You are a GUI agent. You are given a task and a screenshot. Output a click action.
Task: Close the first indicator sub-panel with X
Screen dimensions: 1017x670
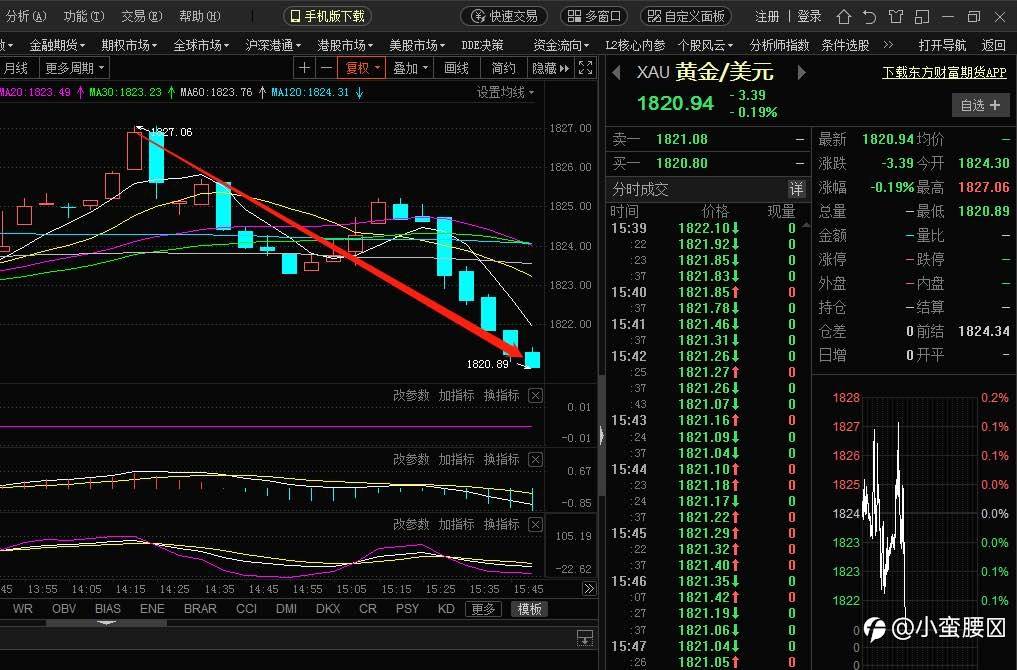pyautogui.click(x=535, y=396)
